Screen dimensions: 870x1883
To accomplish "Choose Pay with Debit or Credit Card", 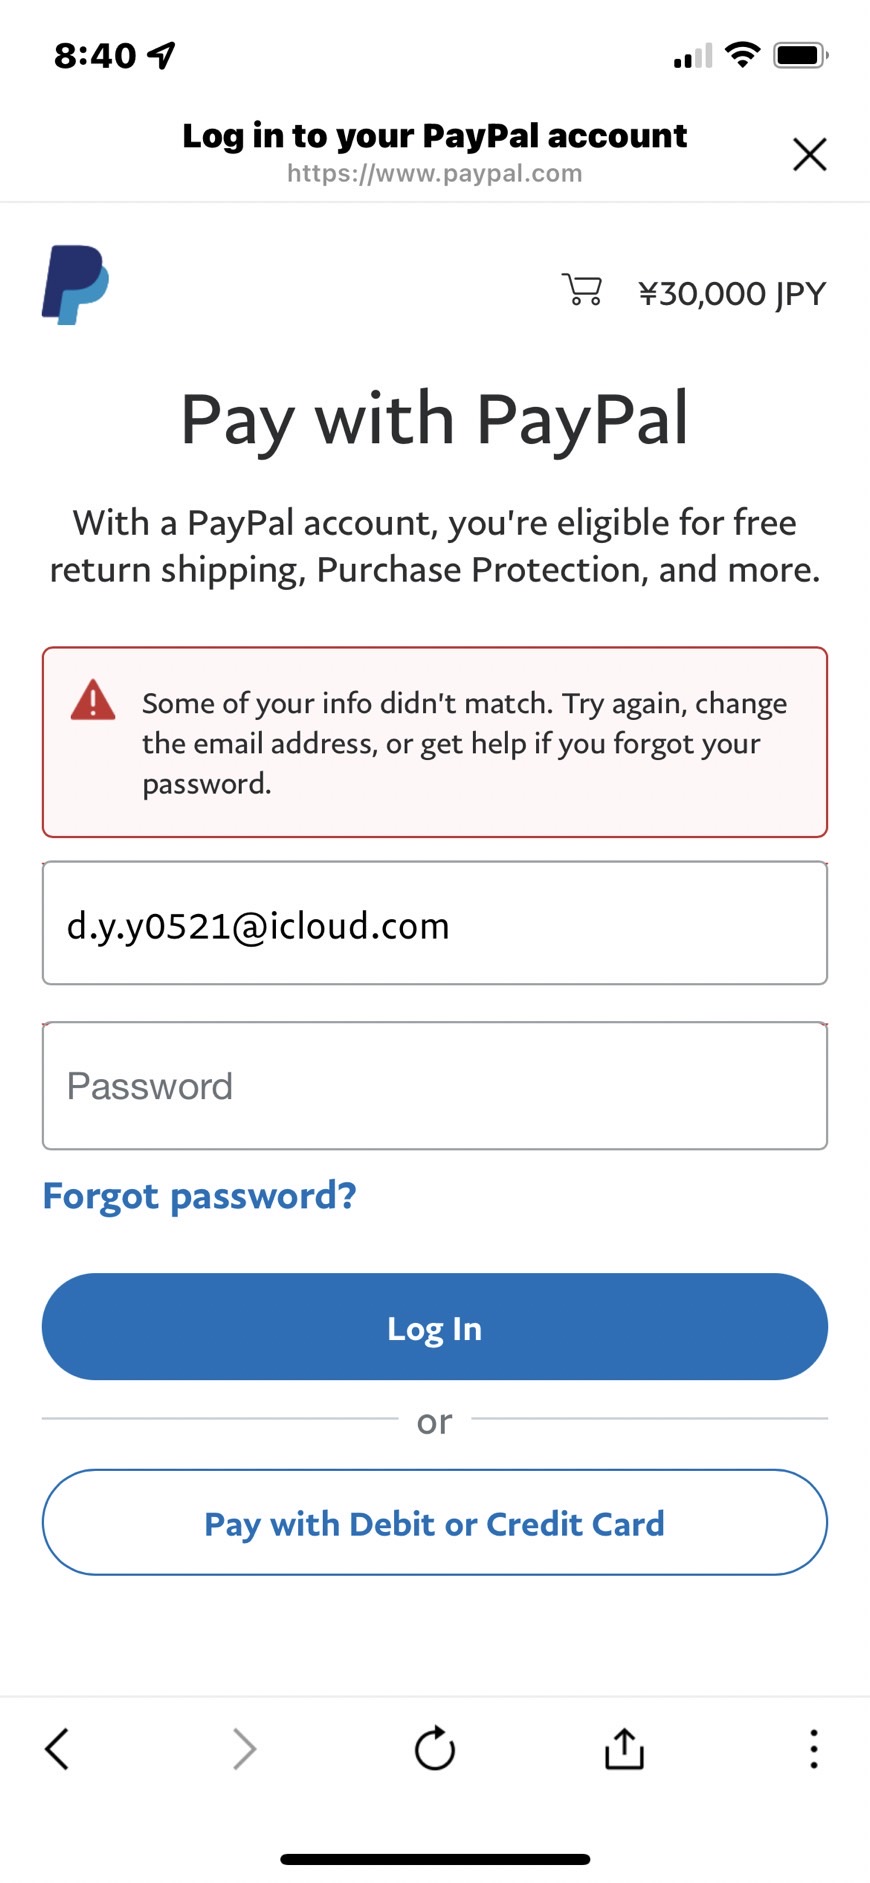I will pos(435,1522).
